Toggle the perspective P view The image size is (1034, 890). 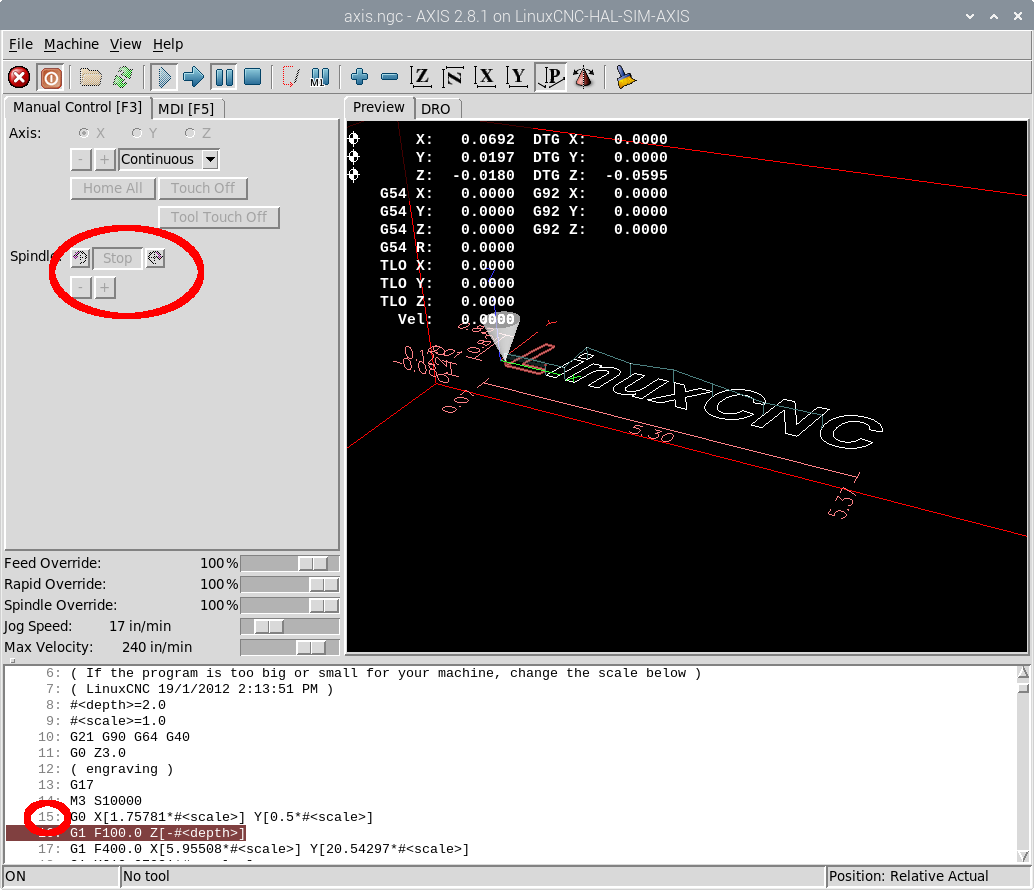(550, 77)
